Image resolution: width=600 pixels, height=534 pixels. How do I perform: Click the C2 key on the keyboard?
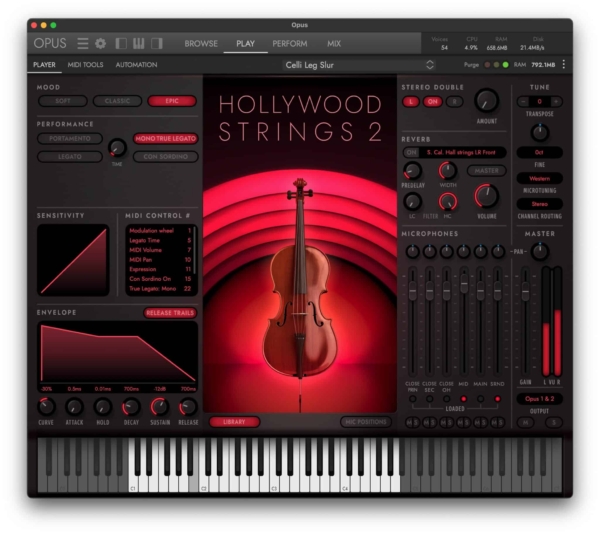(203, 484)
